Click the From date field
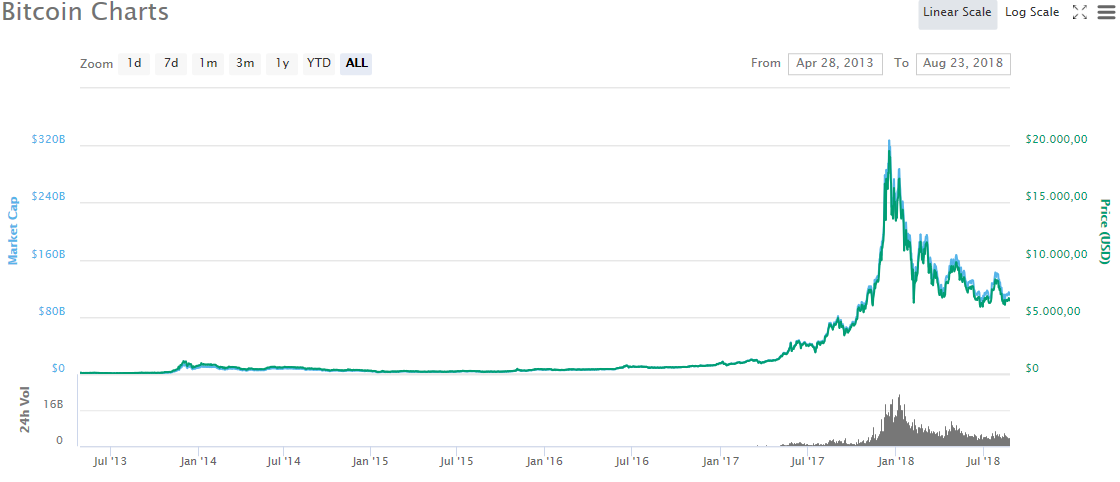The height and width of the screenshot is (482, 1120). [835, 64]
